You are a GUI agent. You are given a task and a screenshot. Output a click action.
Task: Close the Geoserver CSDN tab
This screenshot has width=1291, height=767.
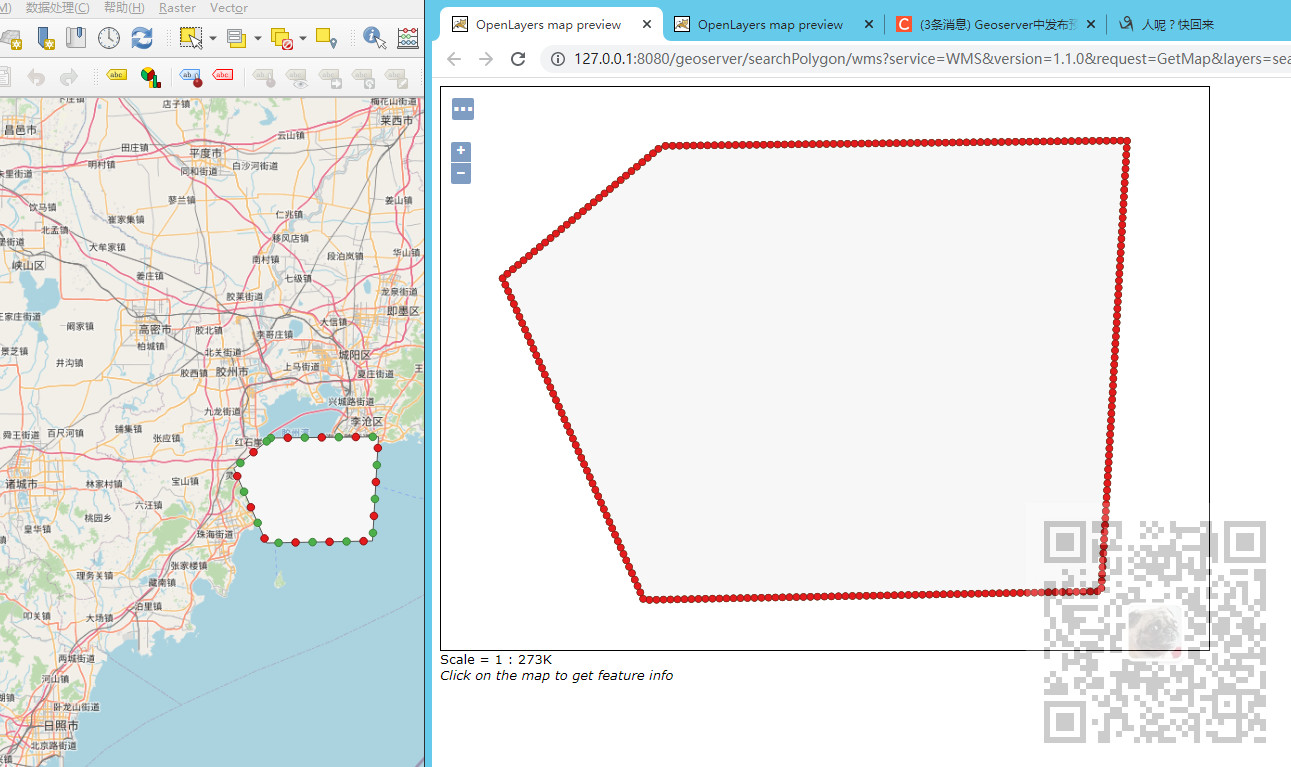1090,24
